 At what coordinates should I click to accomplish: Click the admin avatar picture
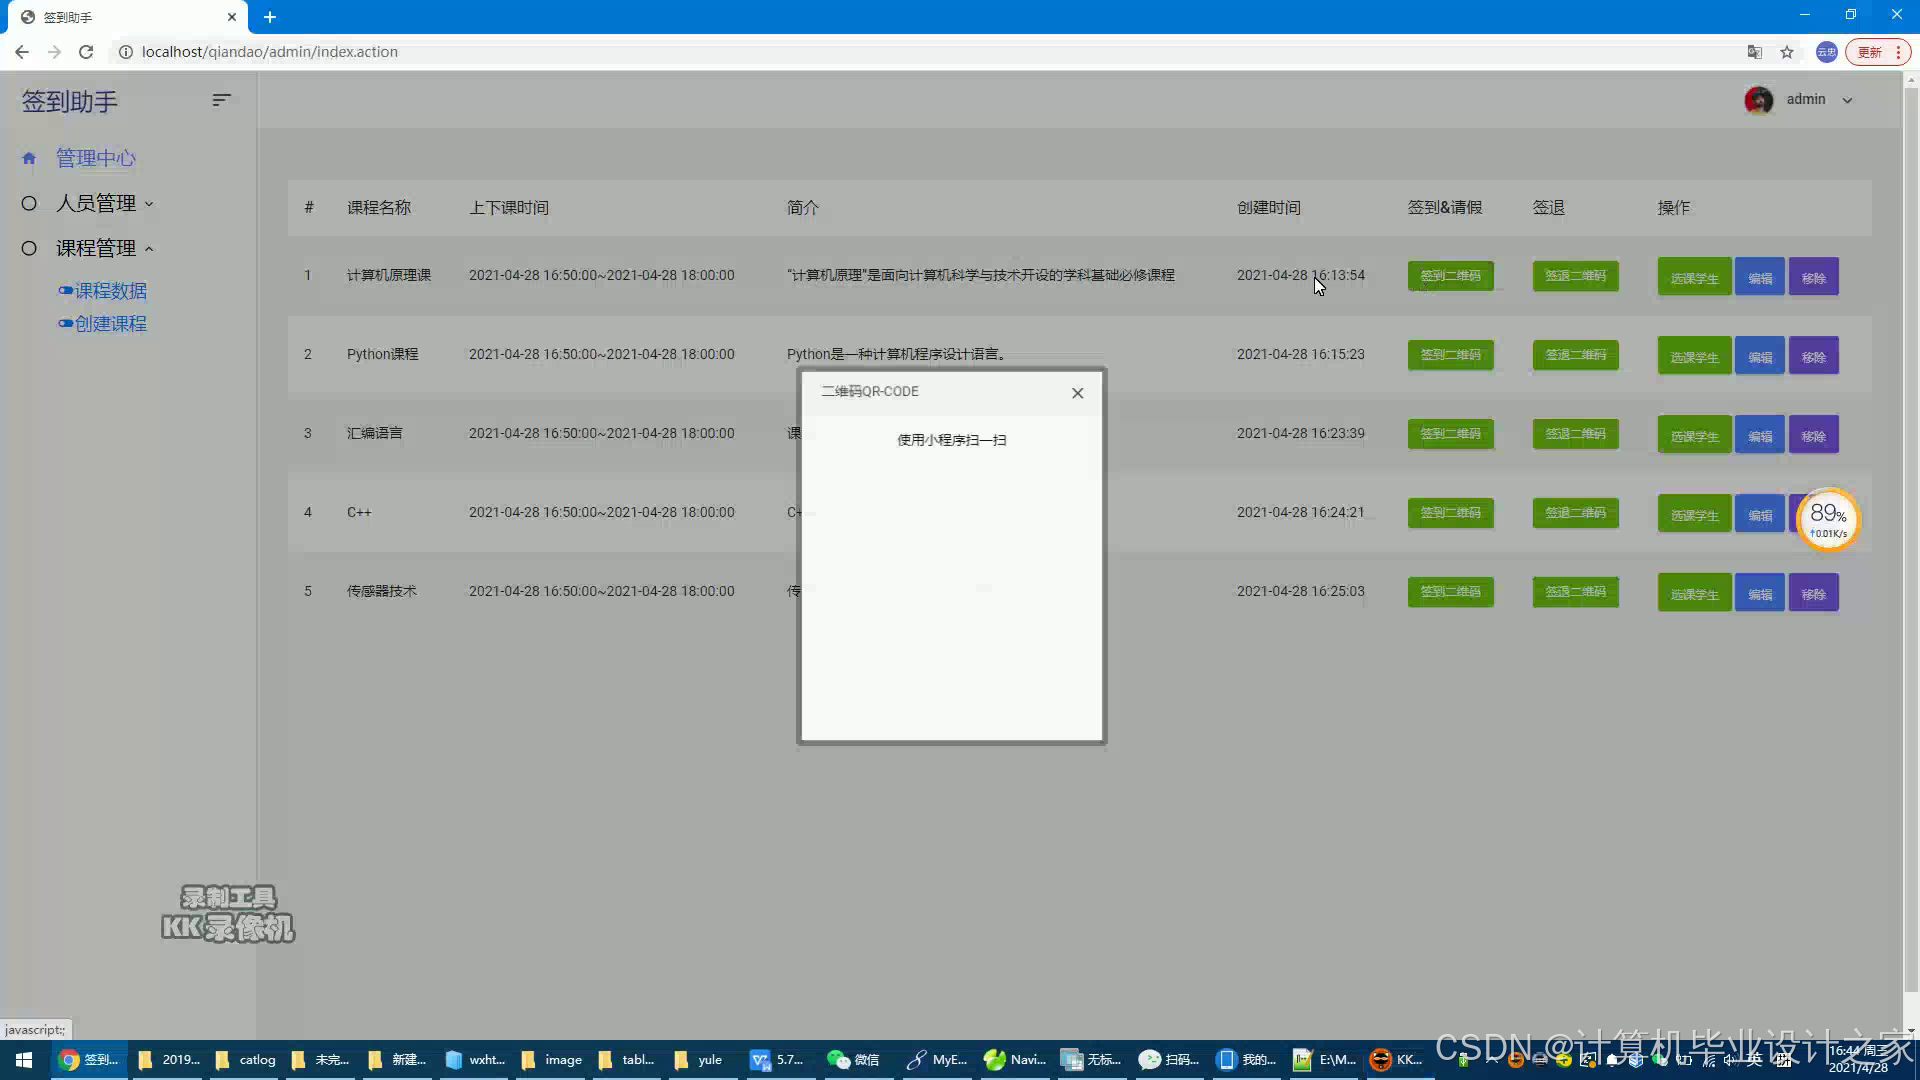pyautogui.click(x=1759, y=100)
